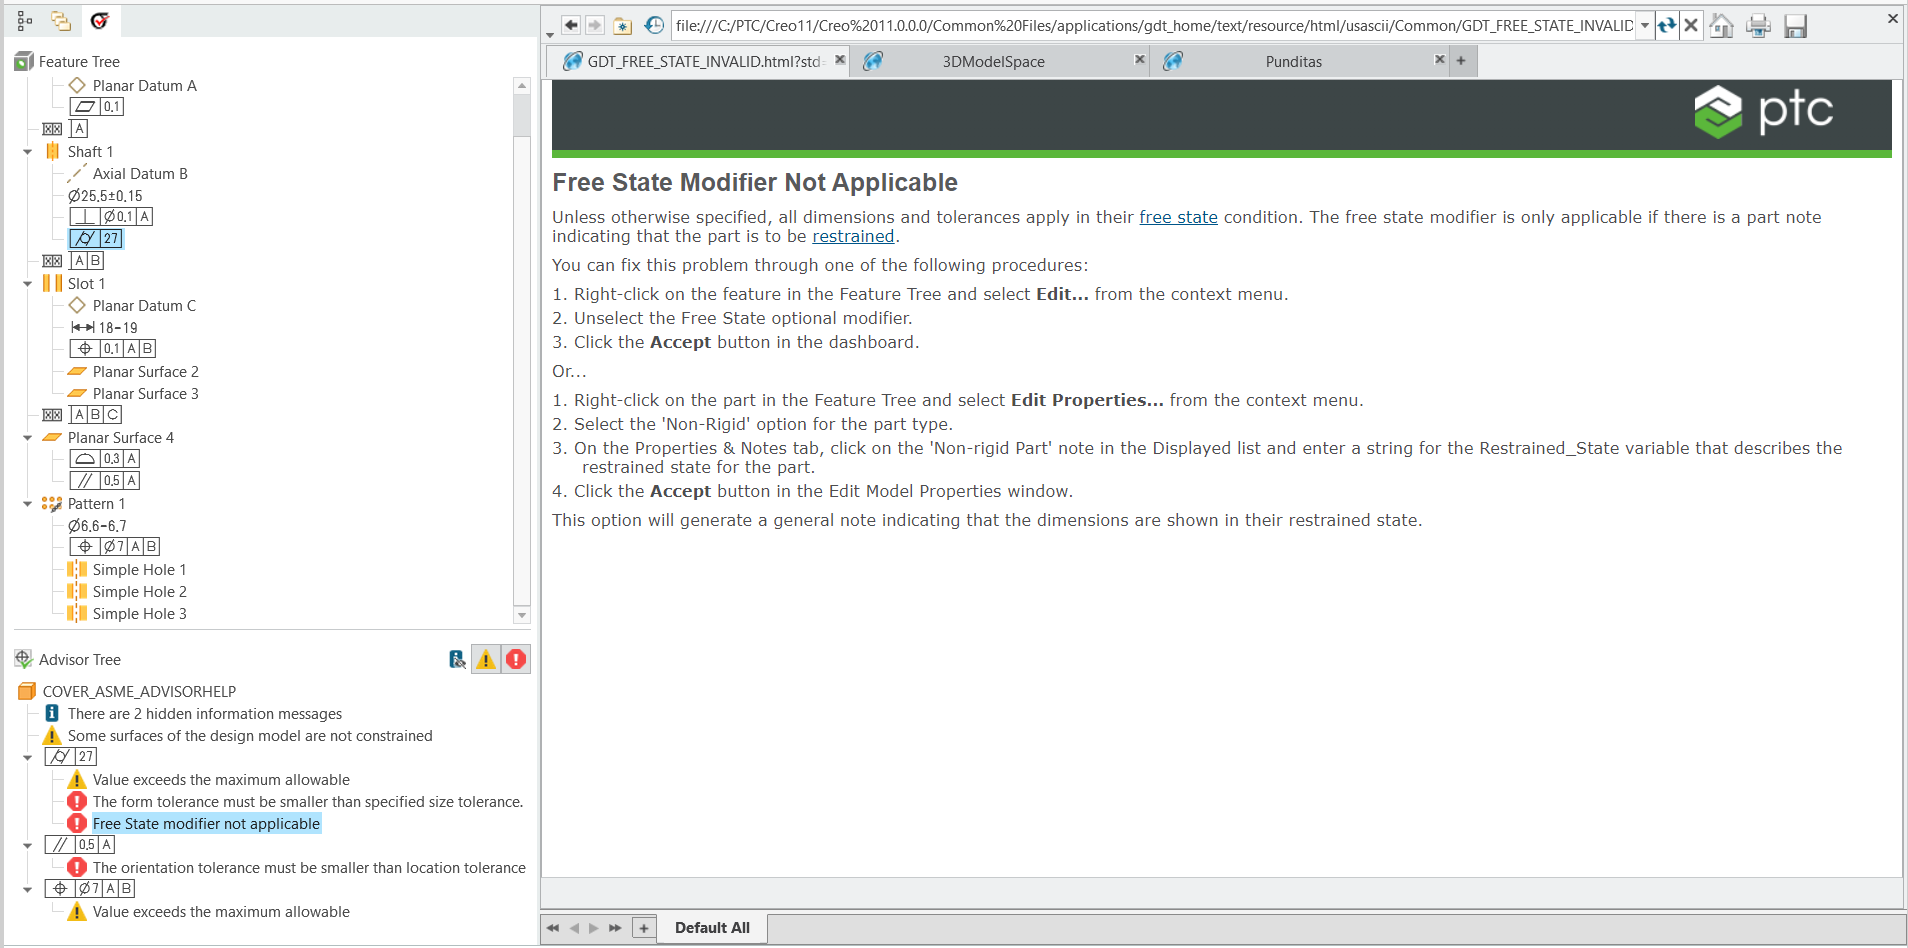Screen dimensions: 1908x948
Task: Select the perpendicularity Ø0.1 A tolerance frame
Action: [x=112, y=216]
